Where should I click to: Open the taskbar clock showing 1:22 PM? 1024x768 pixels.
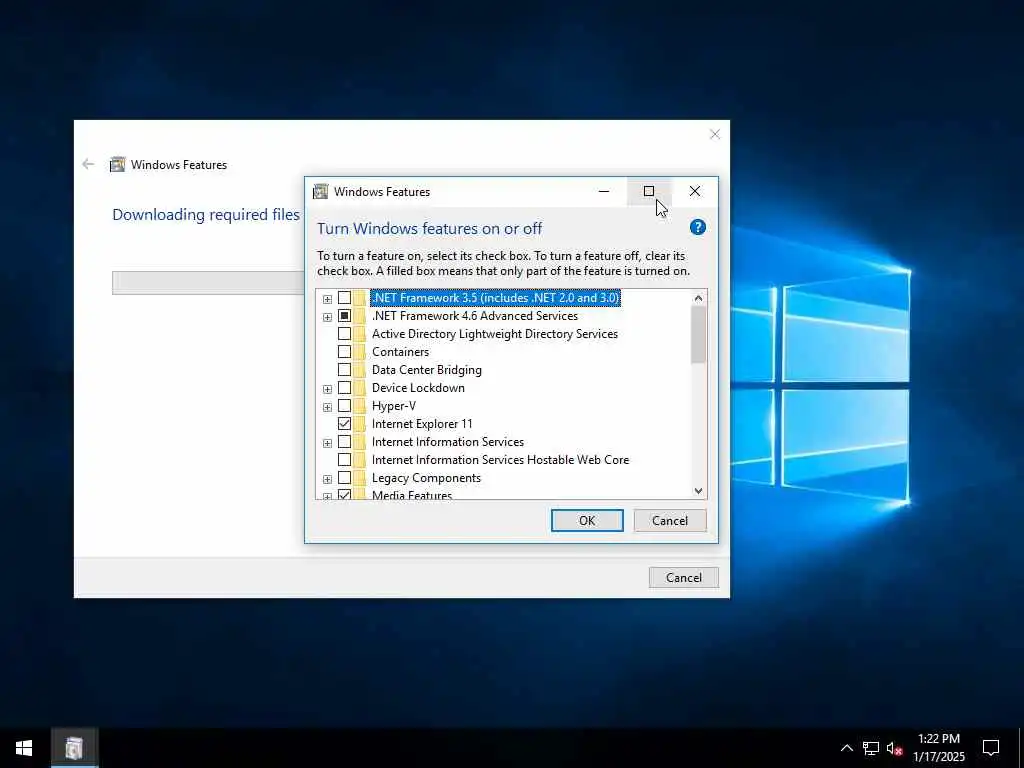(x=938, y=748)
